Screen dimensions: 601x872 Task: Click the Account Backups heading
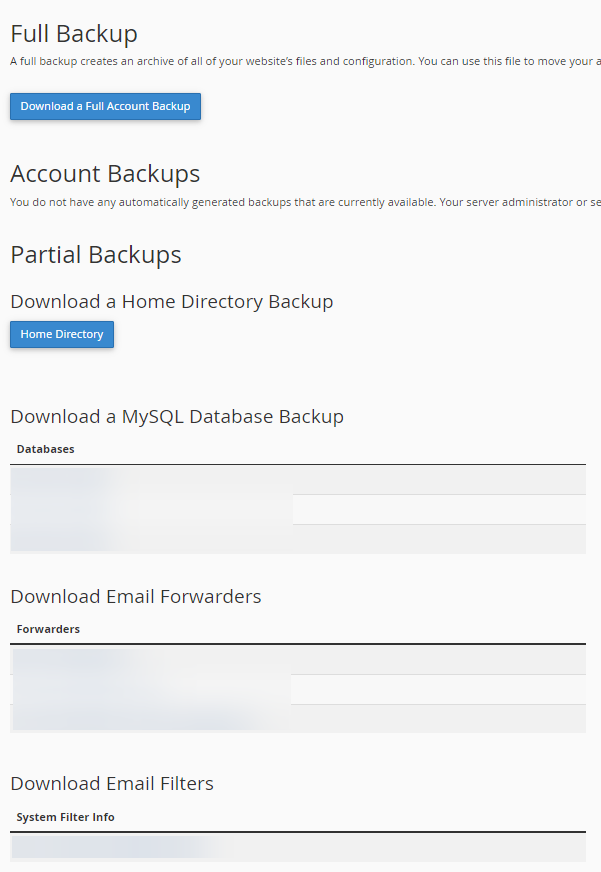pyautogui.click(x=105, y=174)
